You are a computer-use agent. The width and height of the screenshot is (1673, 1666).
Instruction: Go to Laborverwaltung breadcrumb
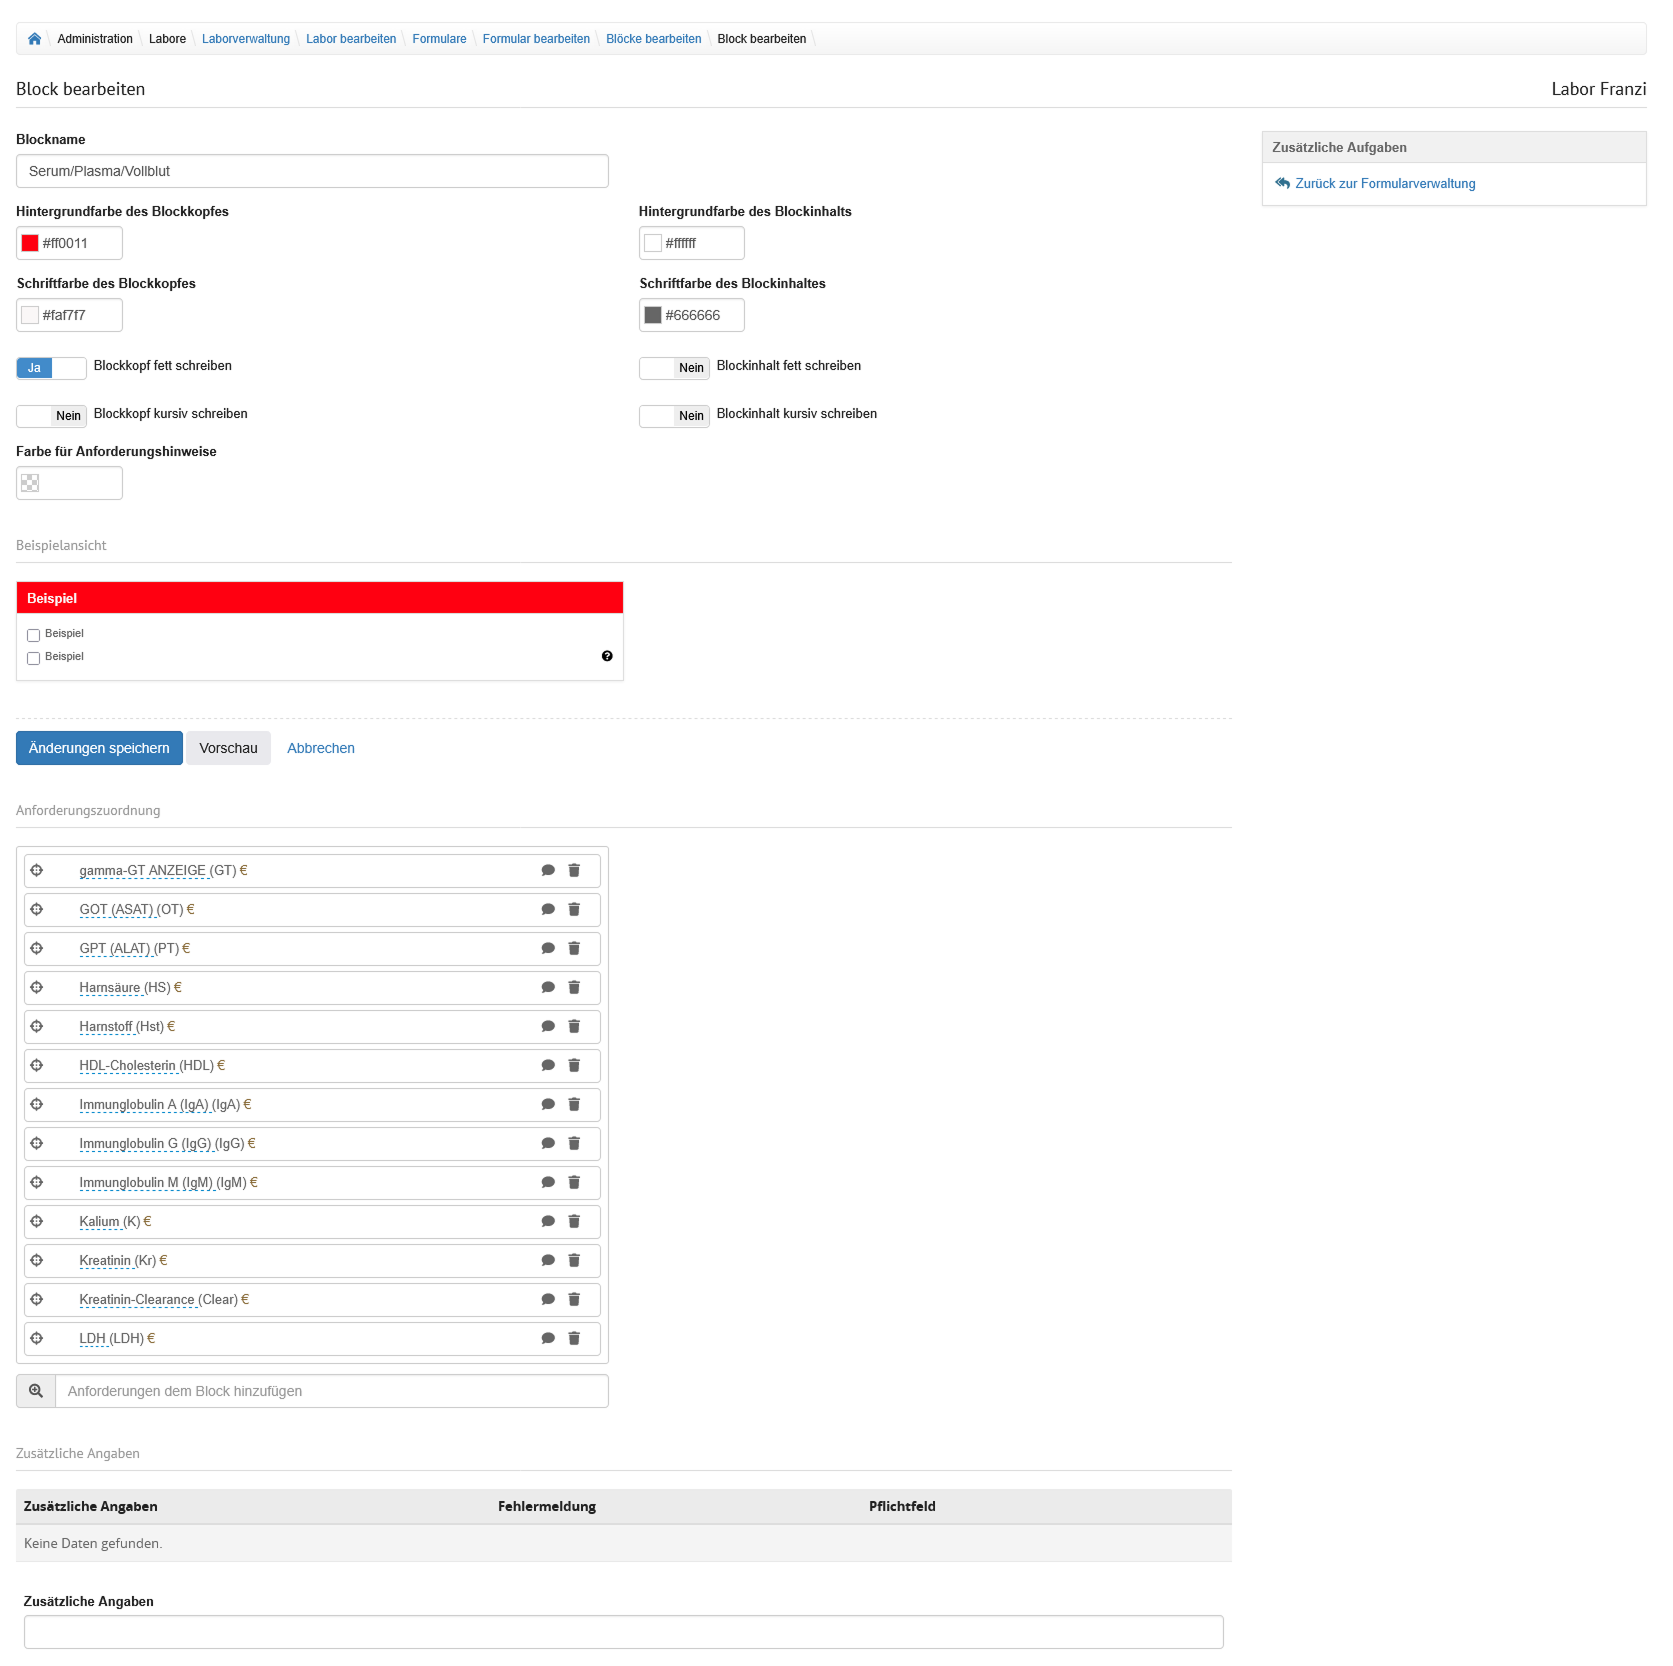(245, 39)
